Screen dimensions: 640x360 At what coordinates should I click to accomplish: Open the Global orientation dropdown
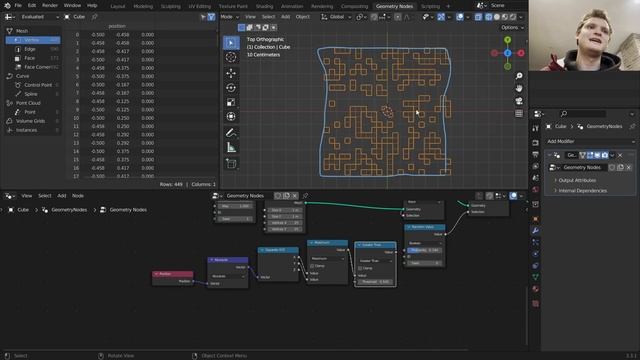pyautogui.click(x=336, y=17)
